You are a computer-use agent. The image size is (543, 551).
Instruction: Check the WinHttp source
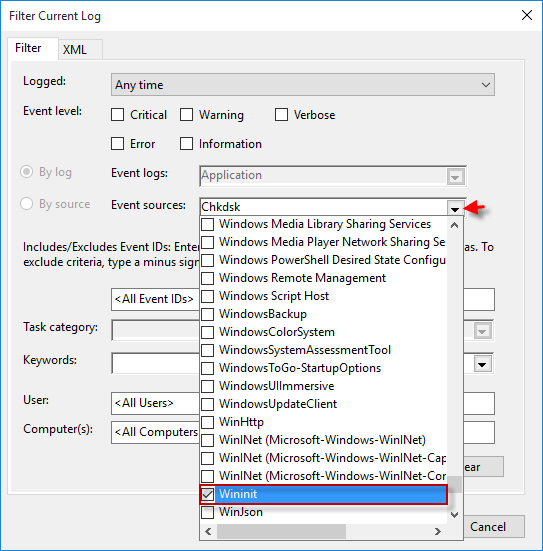pos(208,422)
